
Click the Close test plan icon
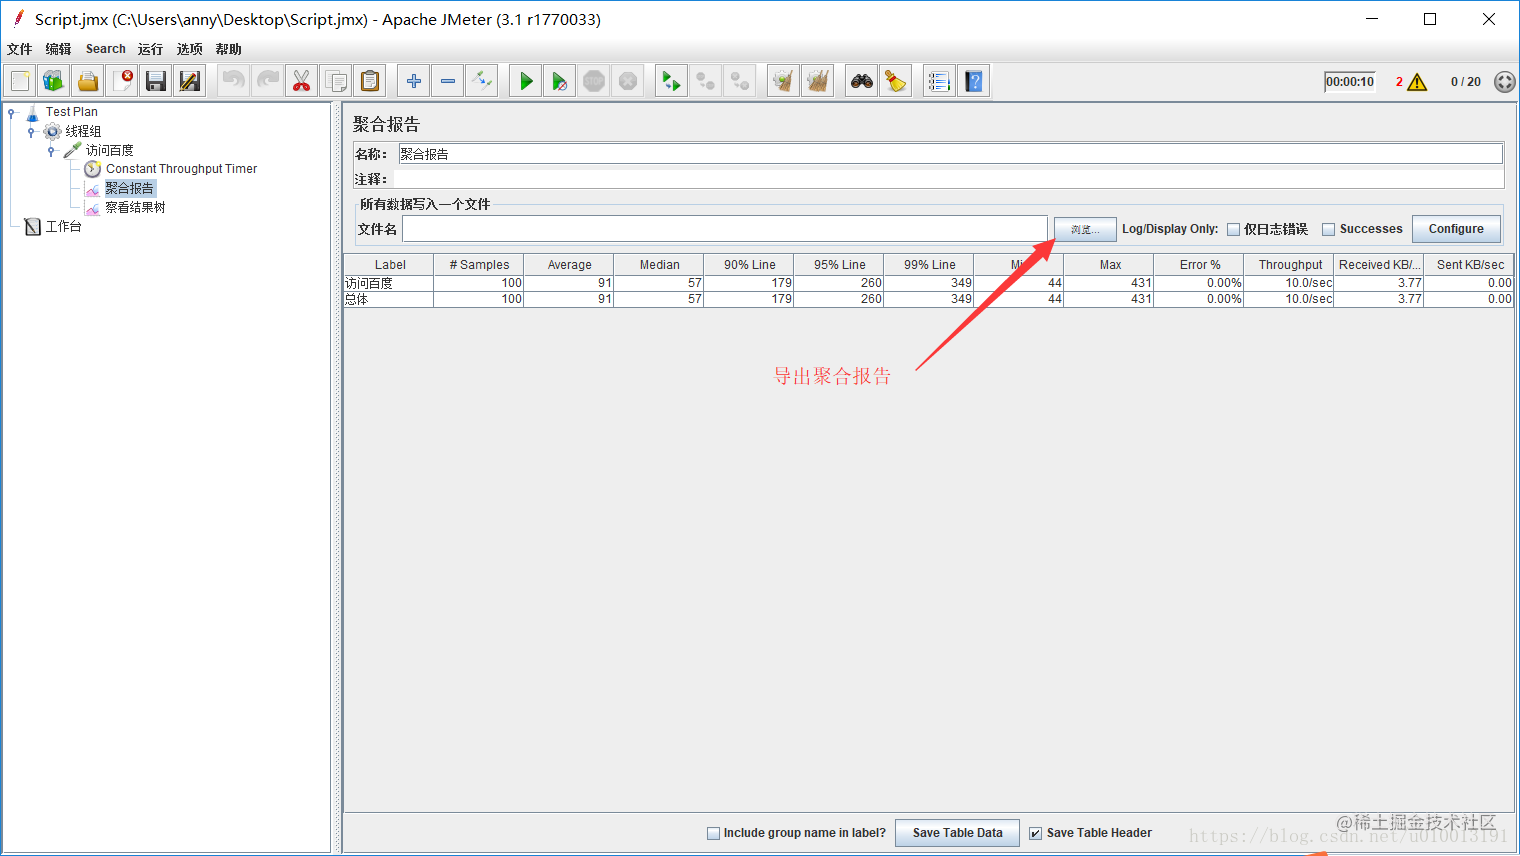click(x=122, y=81)
